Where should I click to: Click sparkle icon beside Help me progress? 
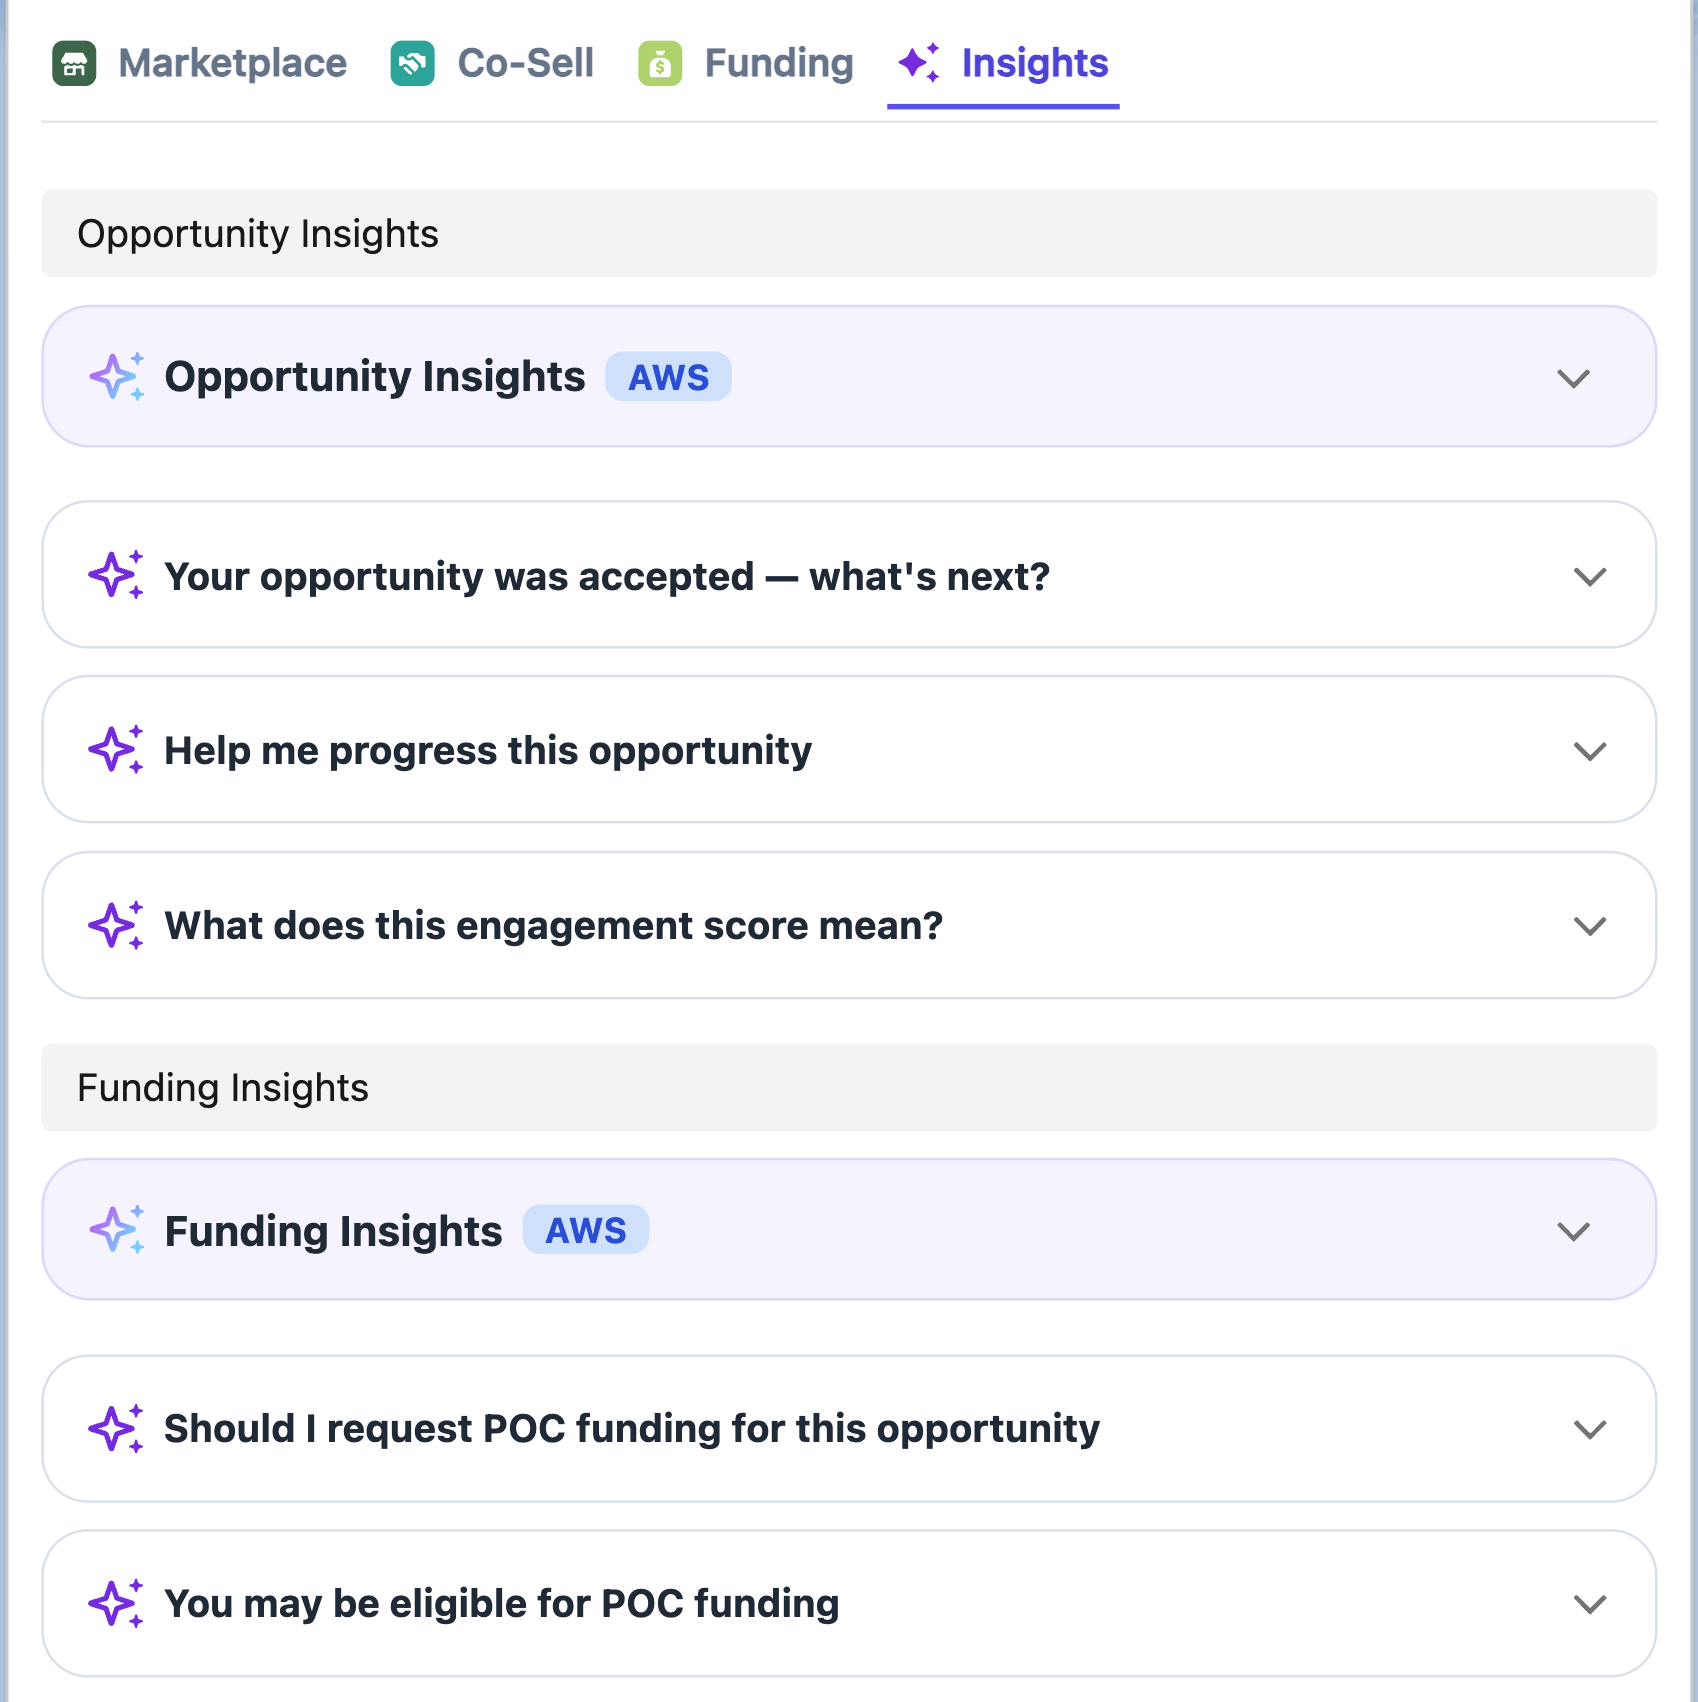(x=116, y=750)
